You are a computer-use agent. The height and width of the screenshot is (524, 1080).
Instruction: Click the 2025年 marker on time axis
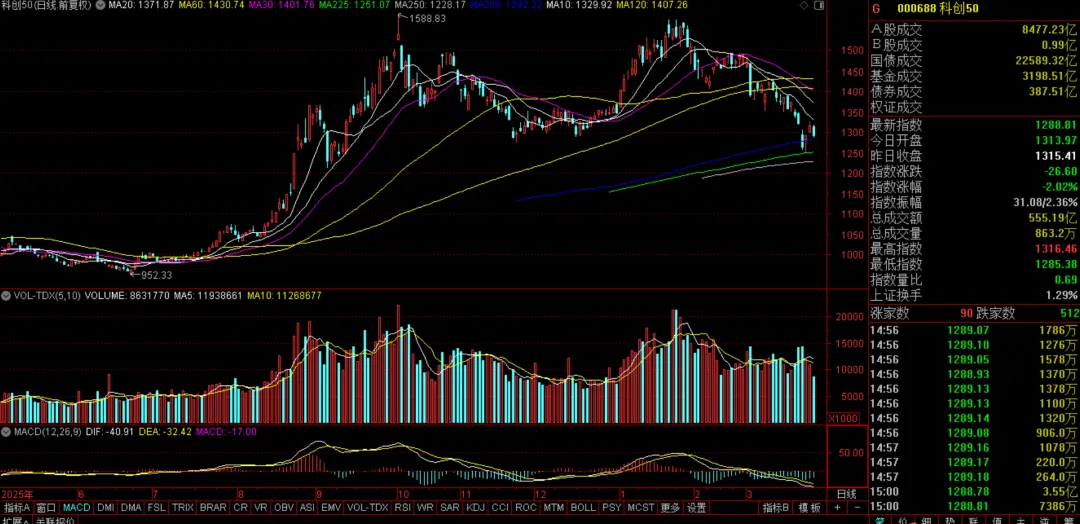[x=15, y=494]
